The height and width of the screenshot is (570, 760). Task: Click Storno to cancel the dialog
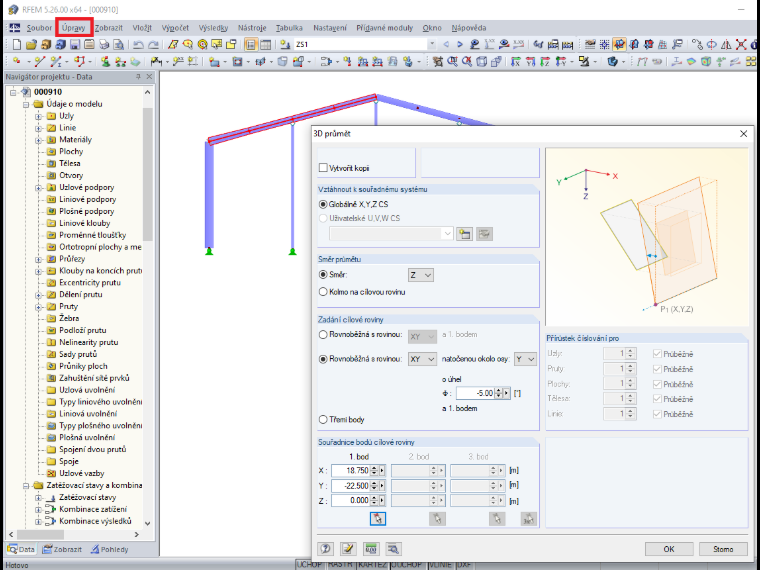723,549
